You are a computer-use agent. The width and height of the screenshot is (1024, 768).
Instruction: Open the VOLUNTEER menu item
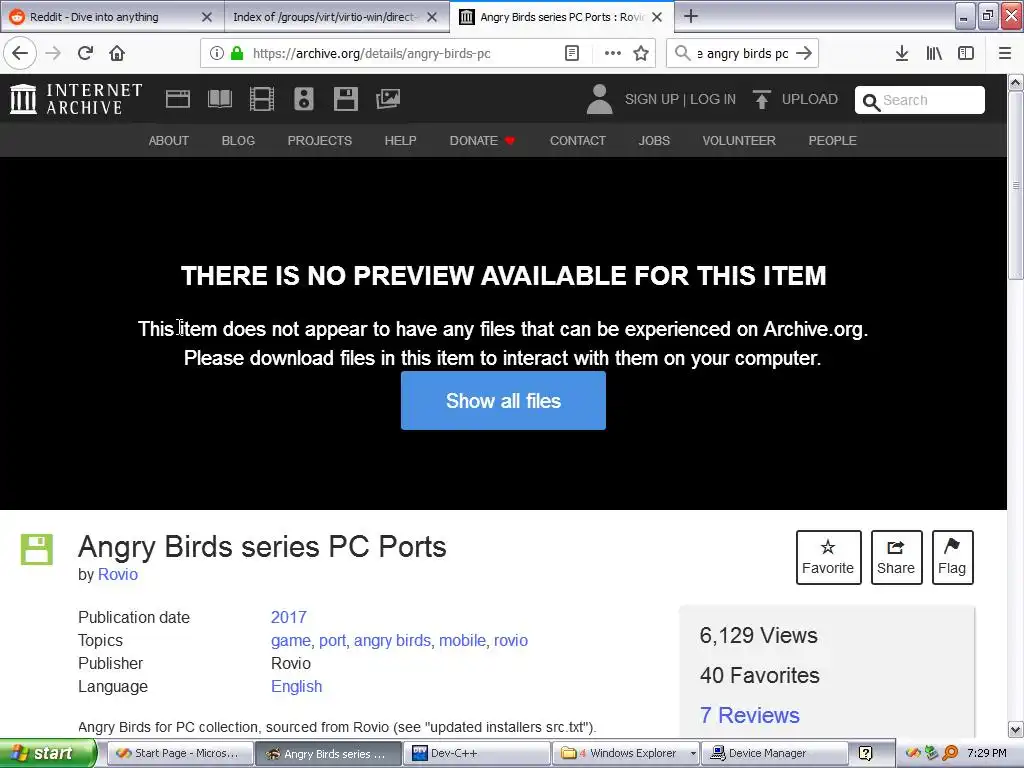tap(739, 140)
